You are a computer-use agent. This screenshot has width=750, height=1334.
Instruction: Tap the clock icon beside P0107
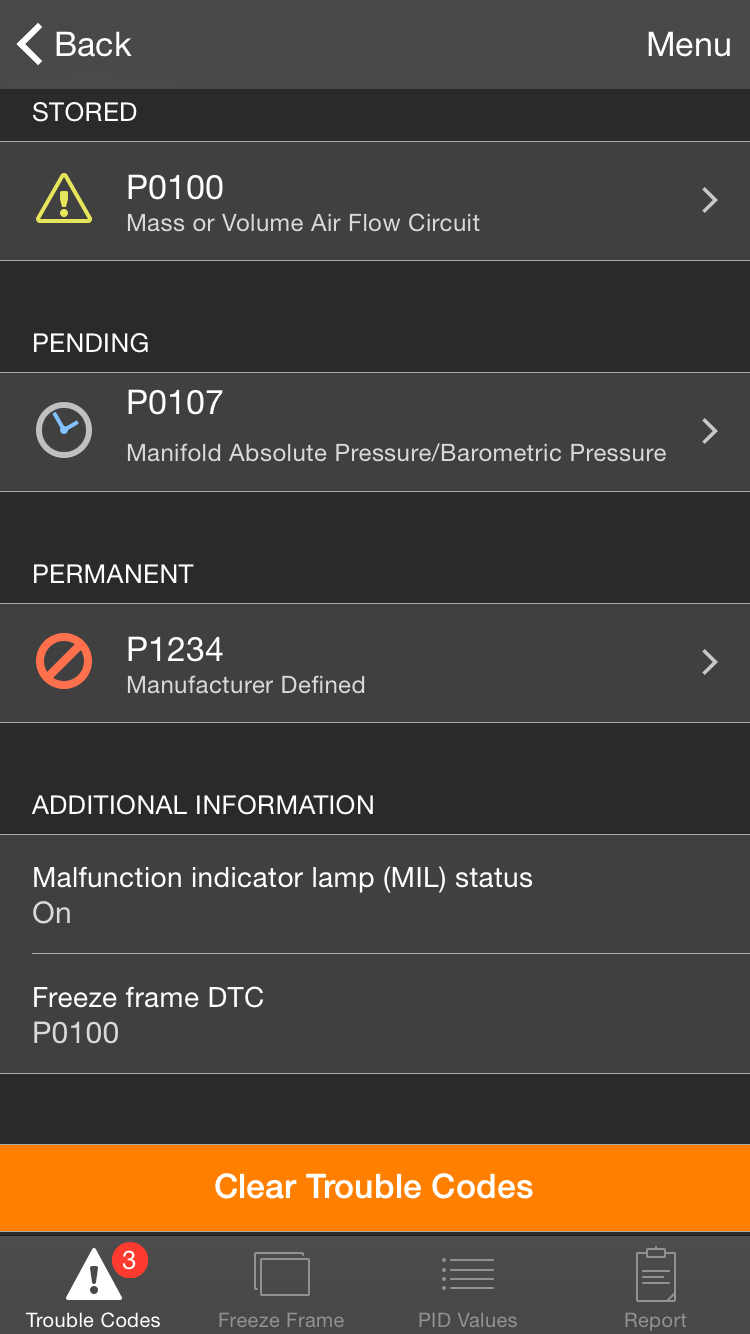point(64,431)
